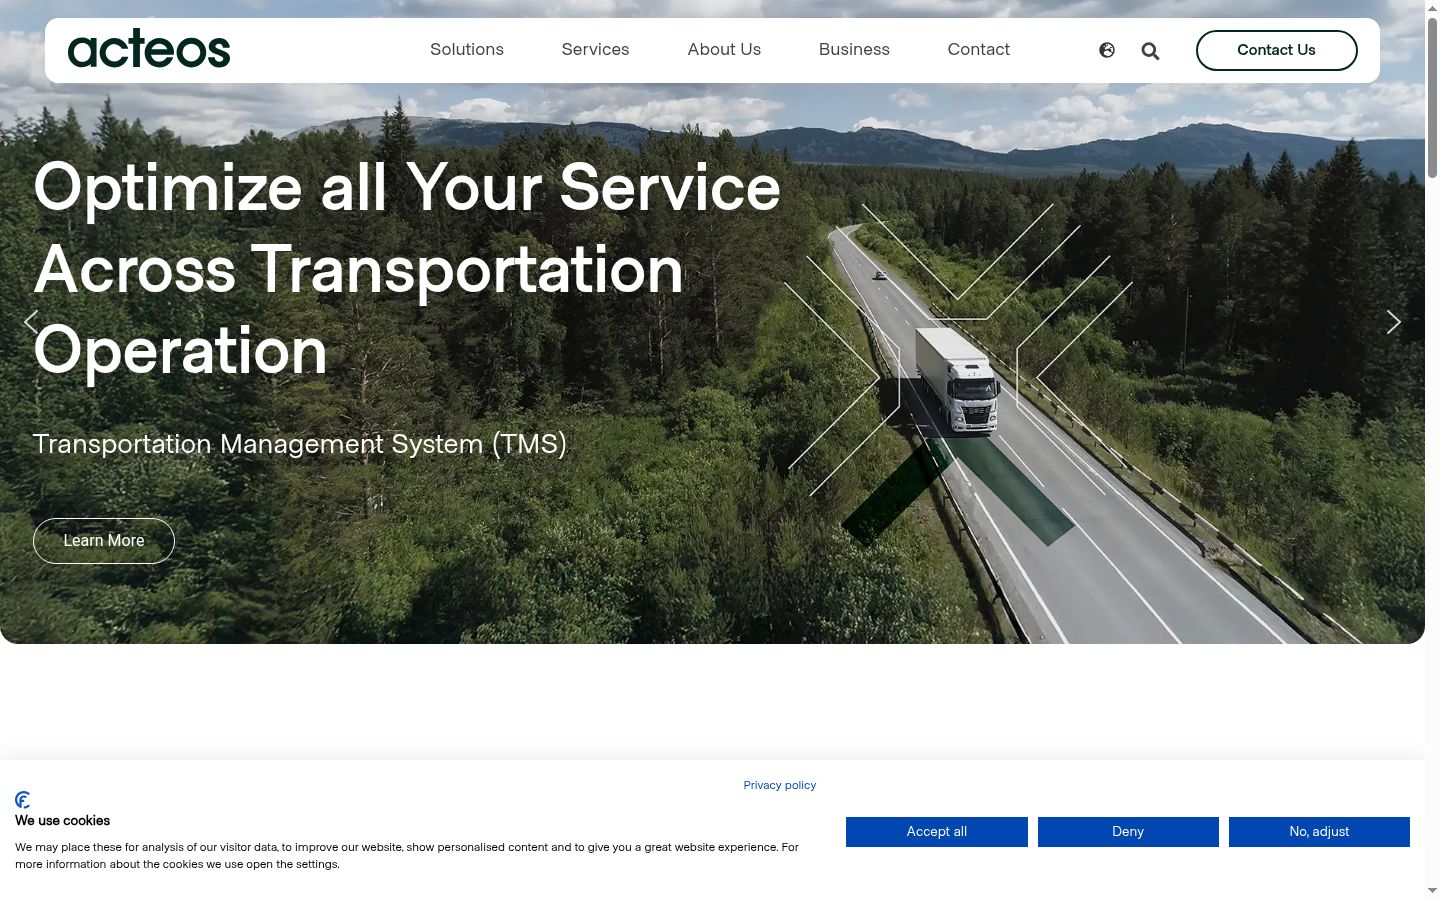Open the language globe selector

tap(1107, 50)
